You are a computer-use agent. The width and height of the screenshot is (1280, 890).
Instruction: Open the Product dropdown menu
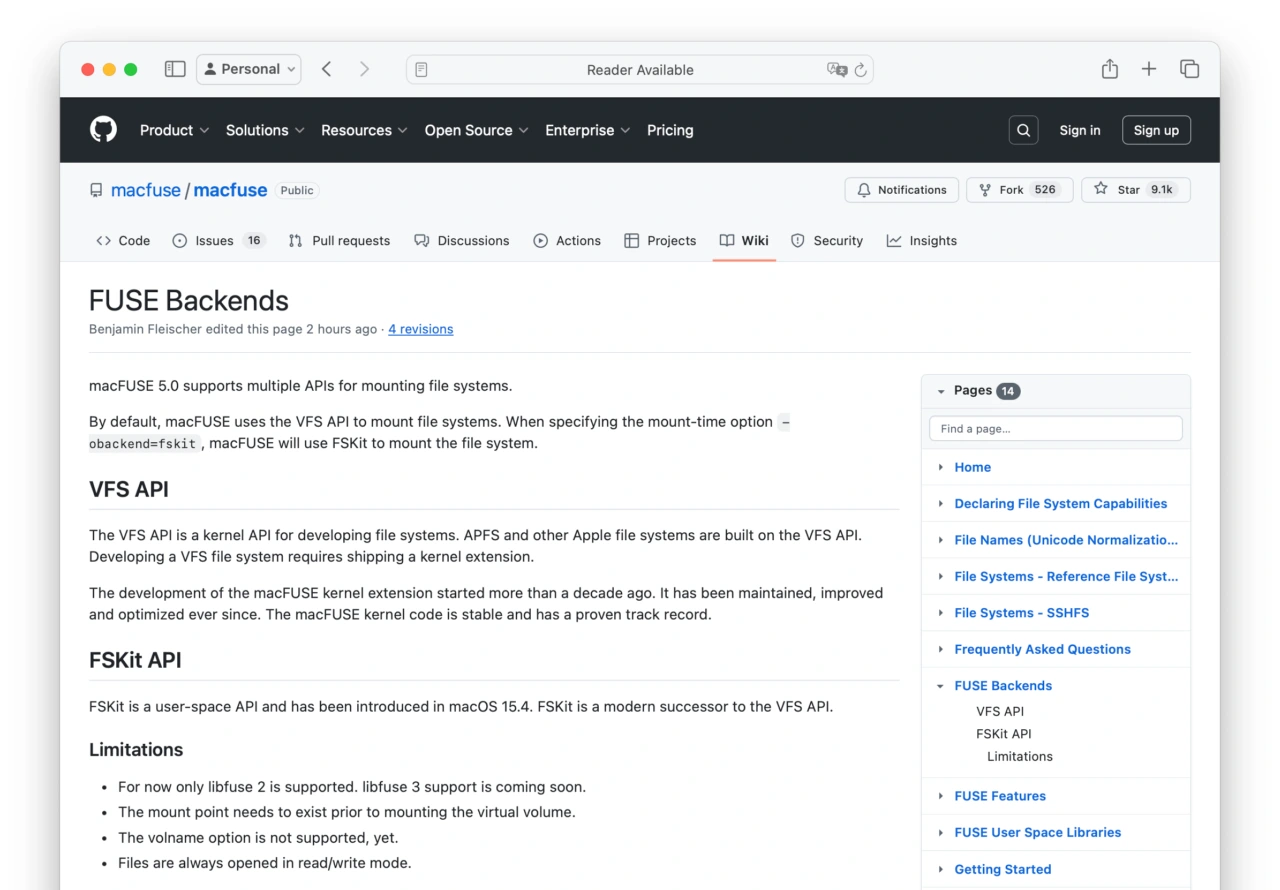[x=174, y=130]
